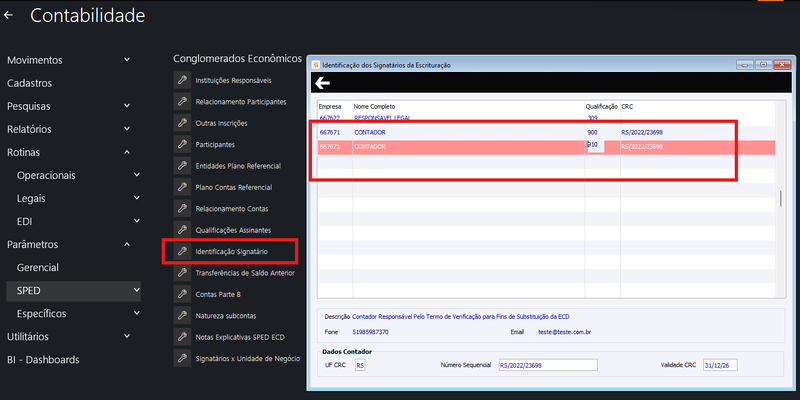Open Relacionamento Participantes link
This screenshot has width=800, height=400.
coord(241,102)
